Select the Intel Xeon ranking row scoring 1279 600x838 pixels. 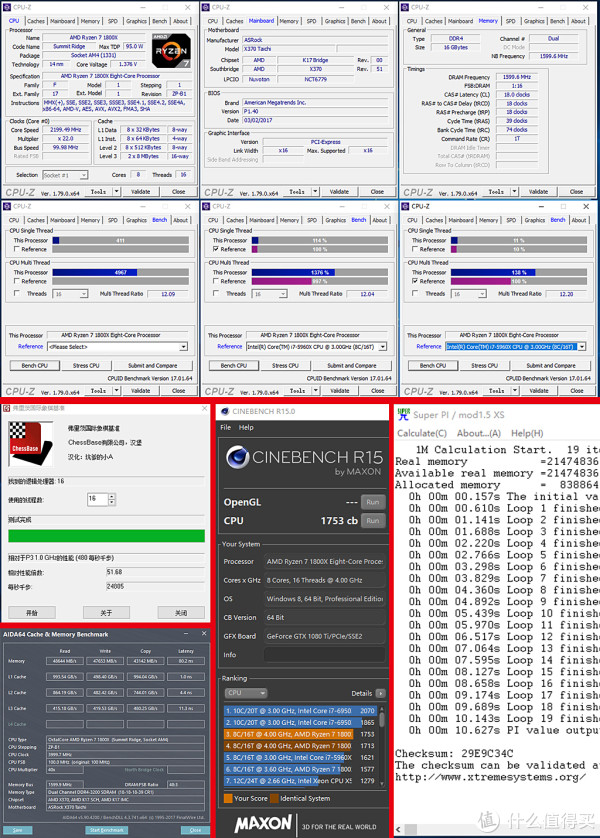pyautogui.click(x=300, y=781)
